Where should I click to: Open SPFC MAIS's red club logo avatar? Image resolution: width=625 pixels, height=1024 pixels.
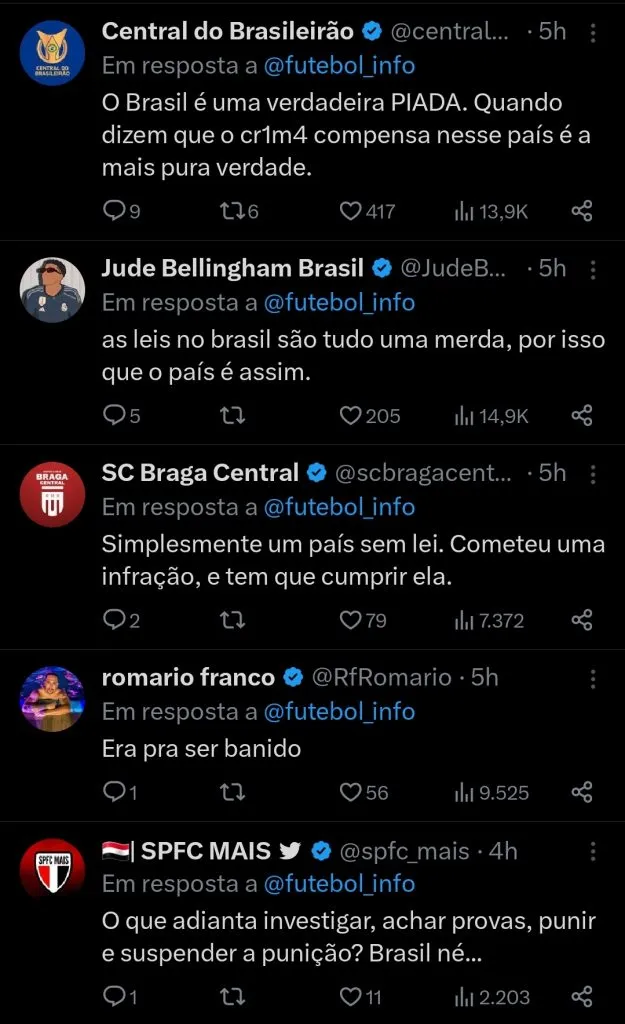(x=52, y=869)
